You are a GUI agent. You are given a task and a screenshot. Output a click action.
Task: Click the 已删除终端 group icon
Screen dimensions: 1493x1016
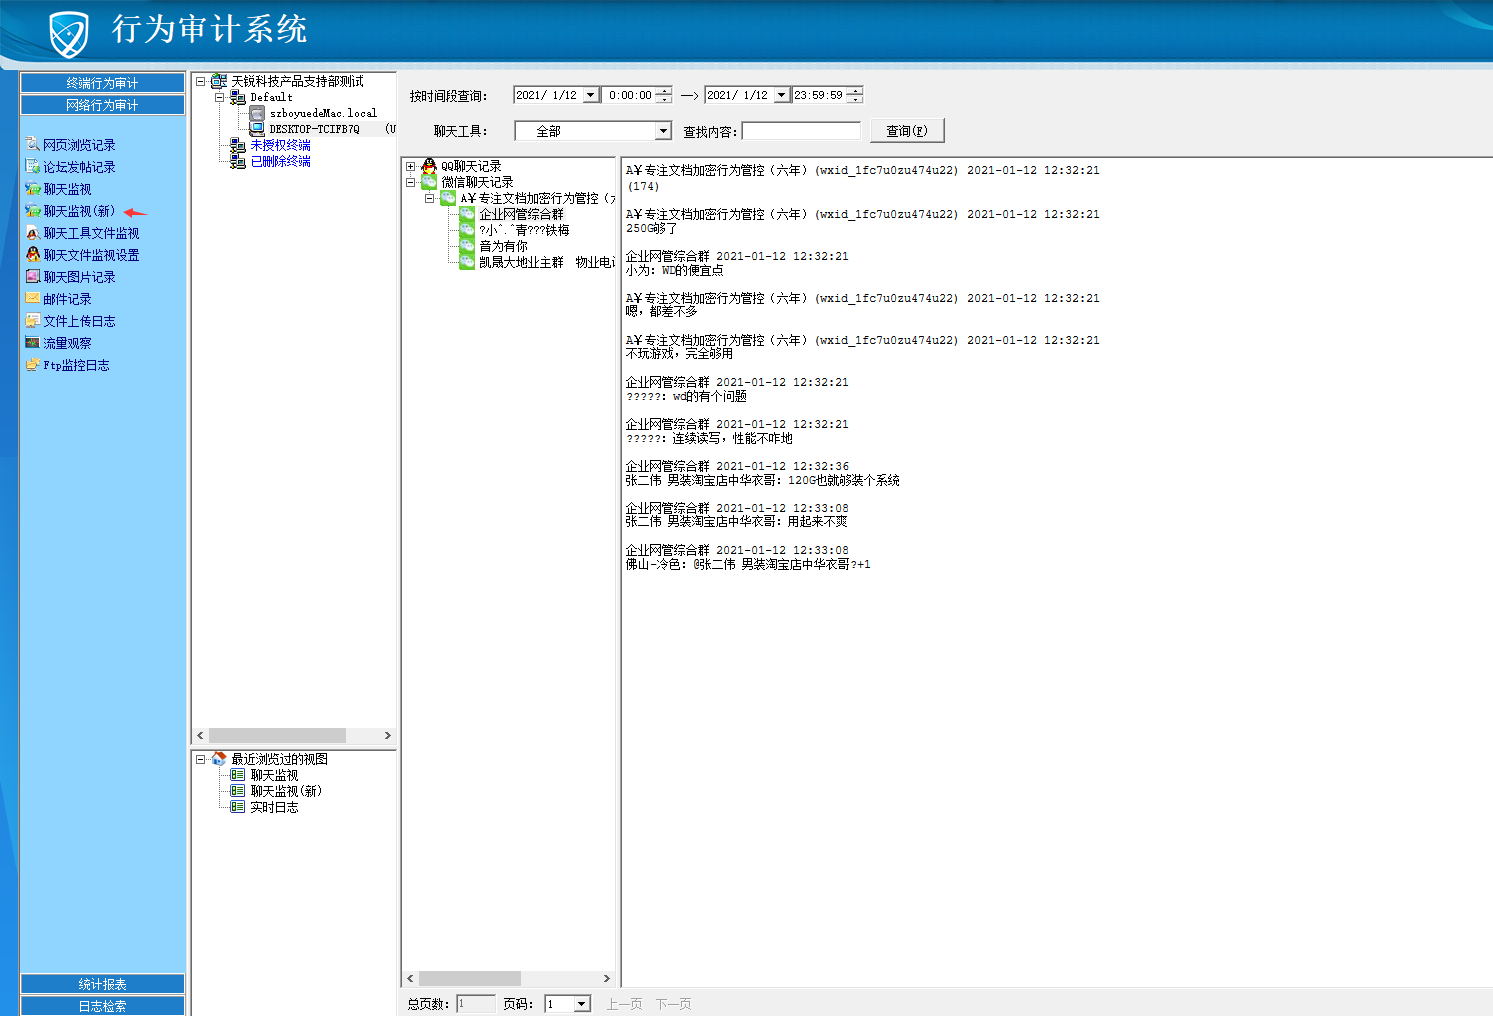point(238,161)
